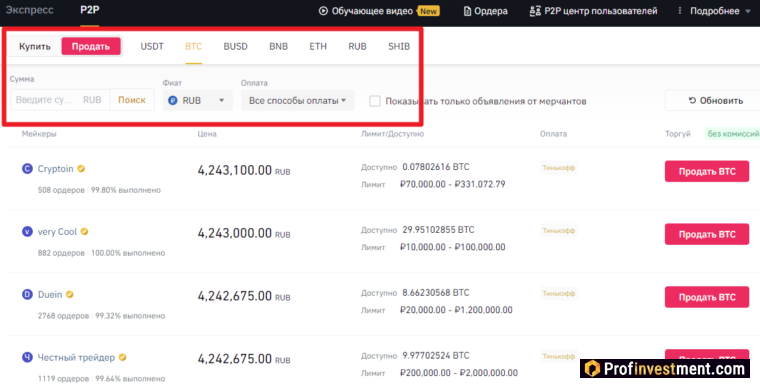Screen dimensions: 760x388
Task: Select the RUB crypto tab
Action: [357, 47]
